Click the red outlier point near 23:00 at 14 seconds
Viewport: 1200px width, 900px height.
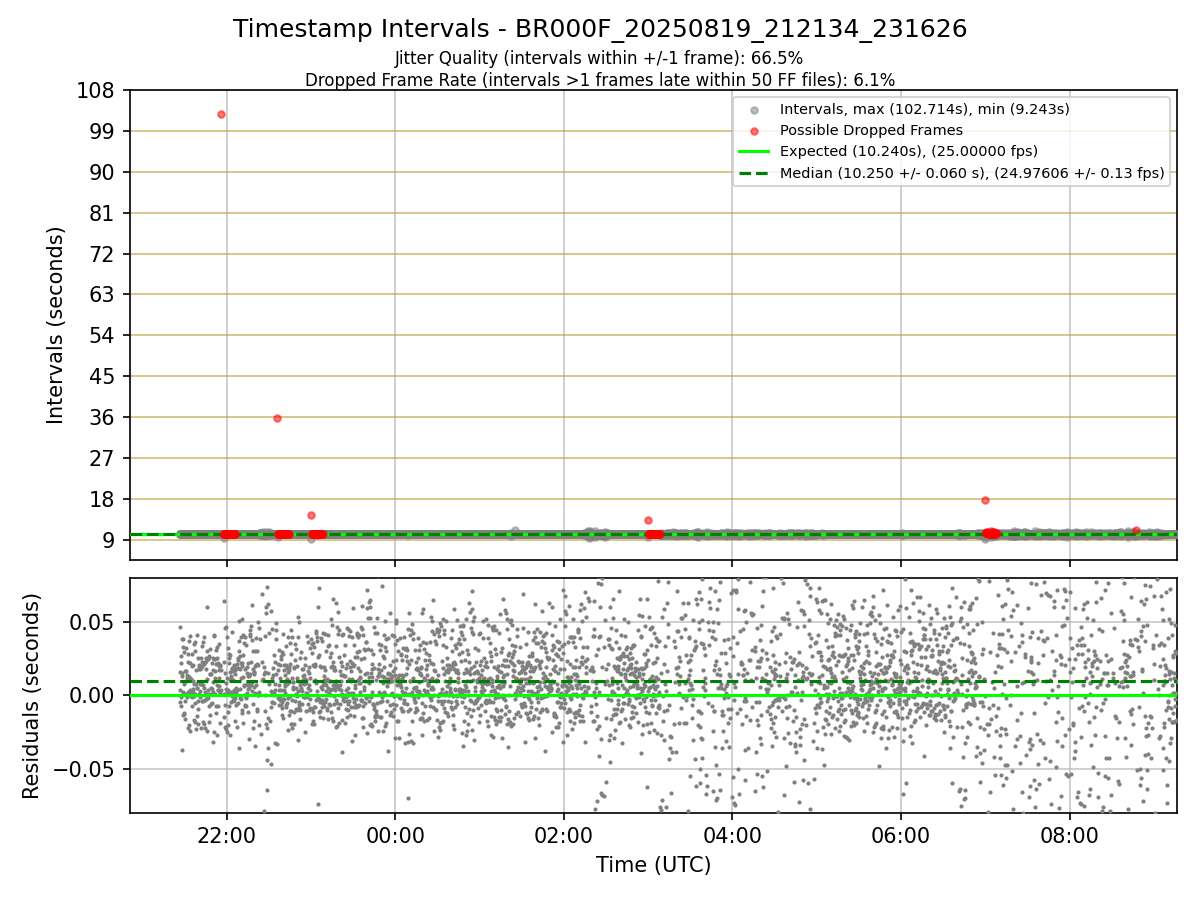tap(311, 516)
